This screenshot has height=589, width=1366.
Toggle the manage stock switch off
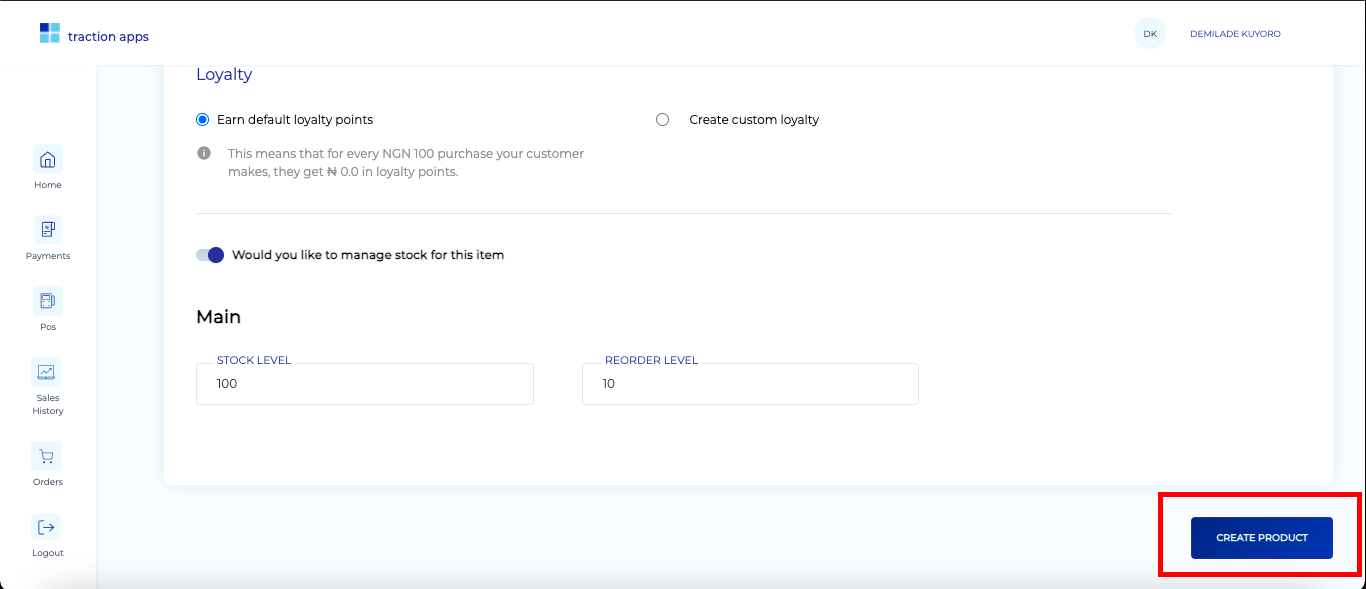click(x=210, y=255)
